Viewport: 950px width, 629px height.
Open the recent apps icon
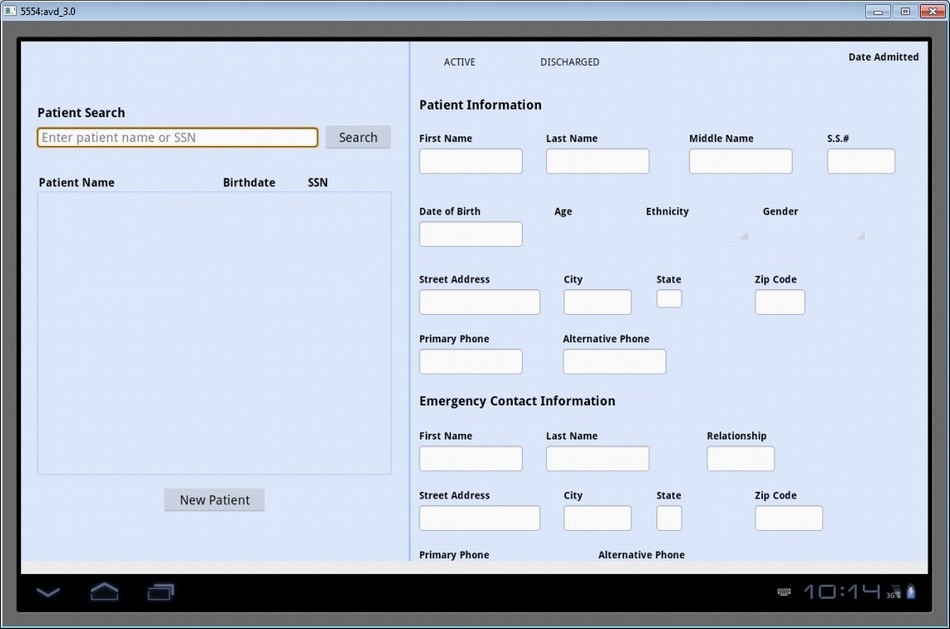[160, 592]
